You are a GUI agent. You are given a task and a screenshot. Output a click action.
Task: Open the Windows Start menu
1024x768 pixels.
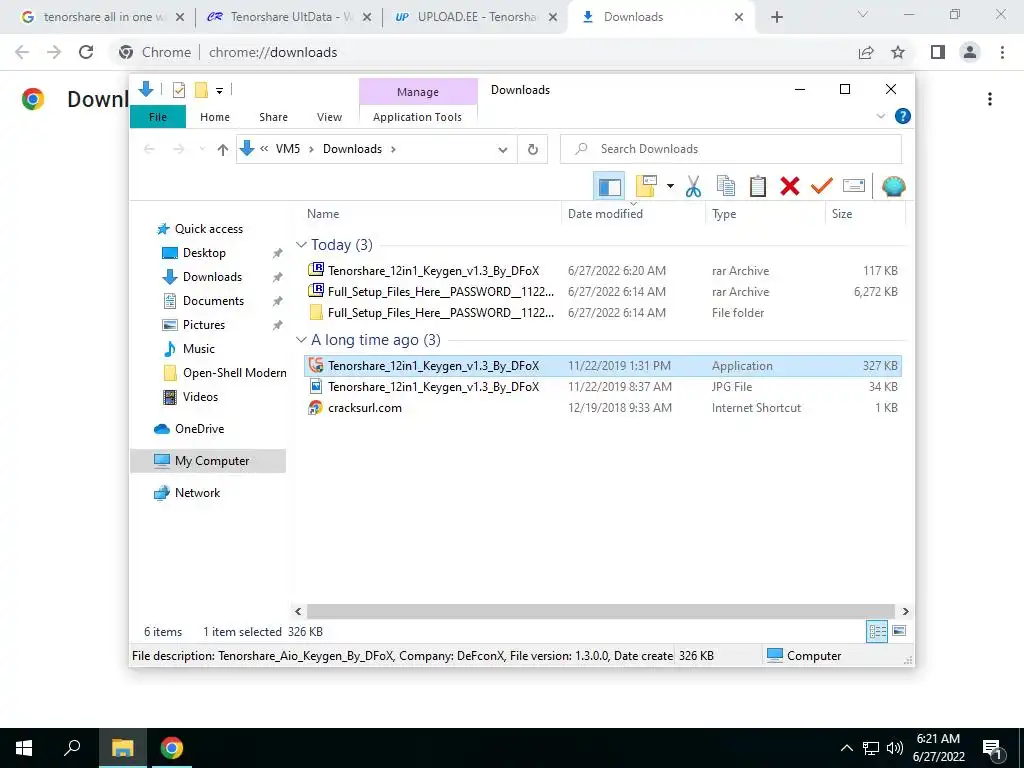24,748
